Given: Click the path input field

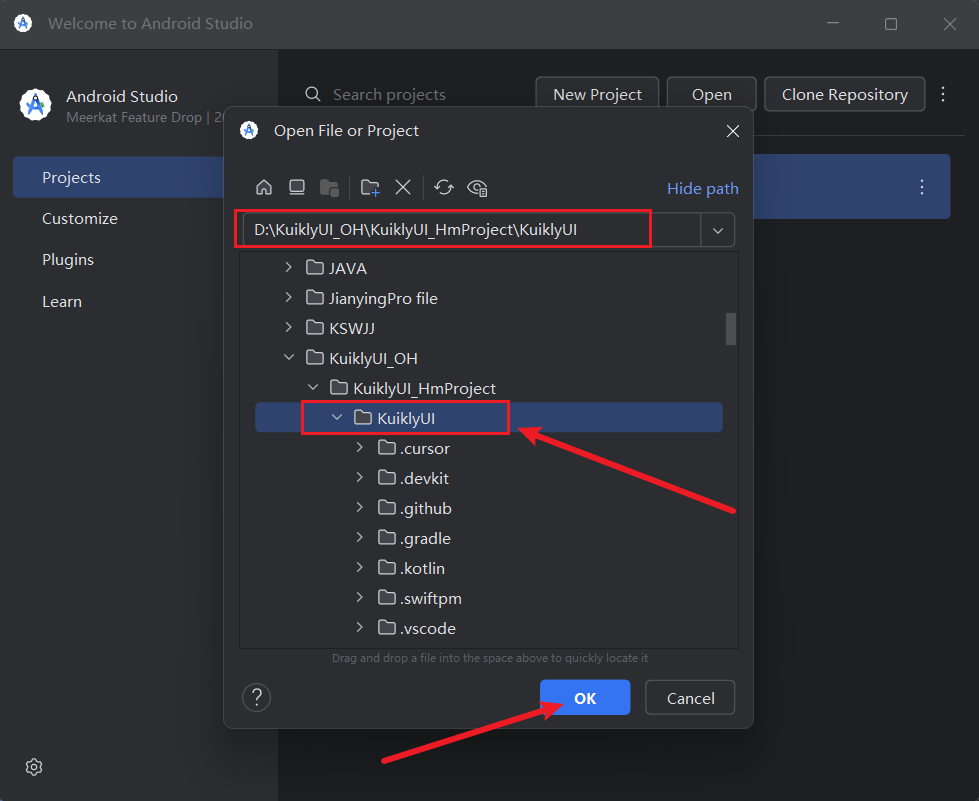Looking at the screenshot, I should pyautogui.click(x=471, y=230).
